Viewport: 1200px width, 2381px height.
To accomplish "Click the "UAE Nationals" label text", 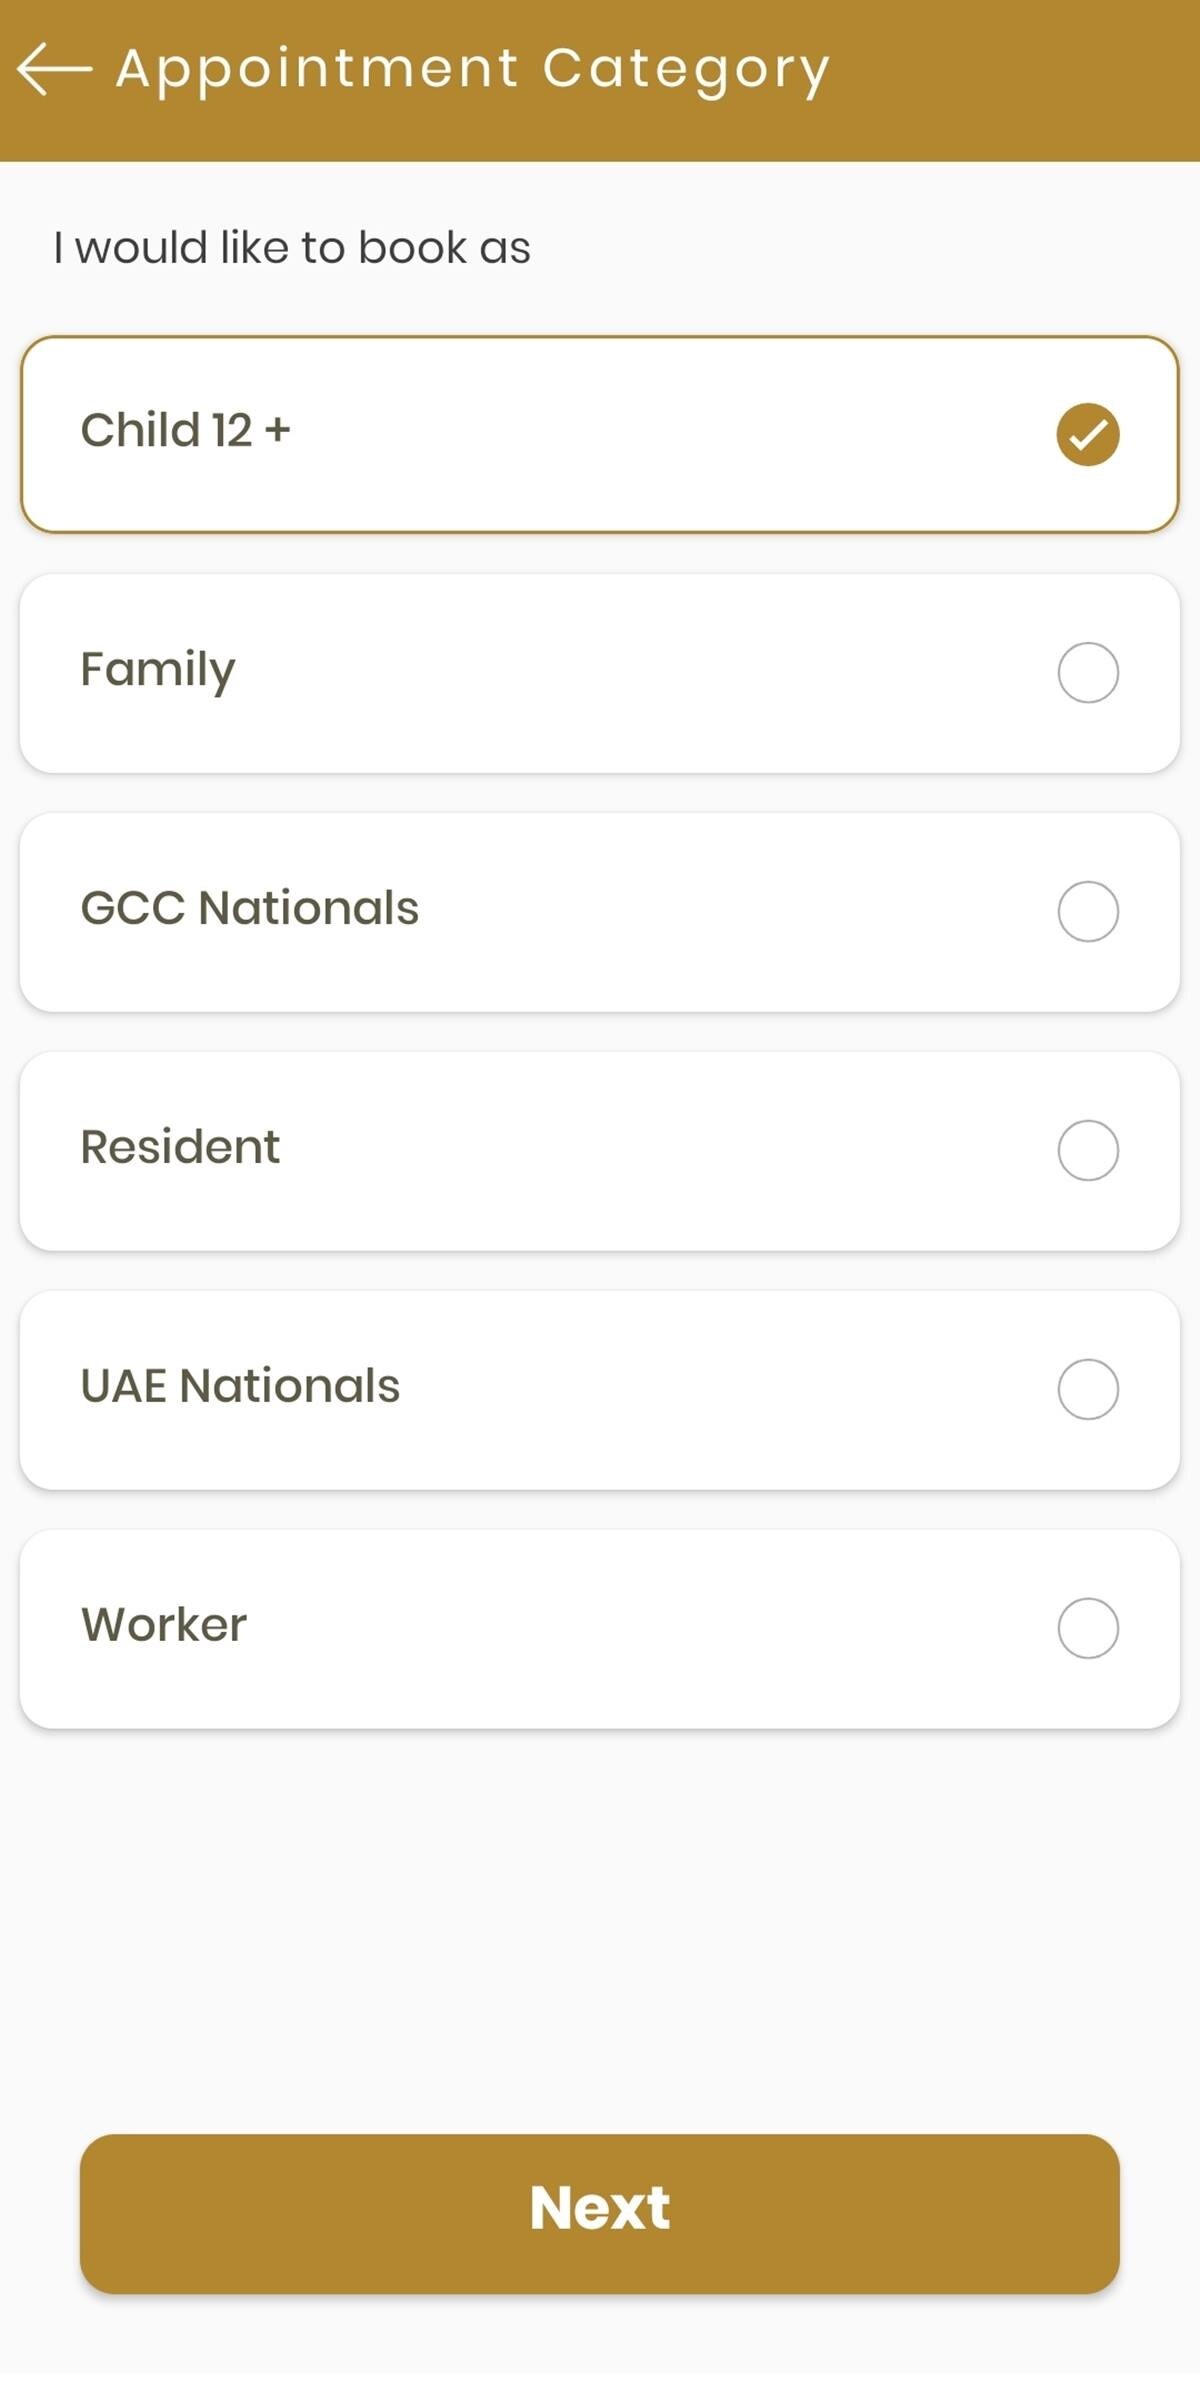I will pyautogui.click(x=240, y=1386).
